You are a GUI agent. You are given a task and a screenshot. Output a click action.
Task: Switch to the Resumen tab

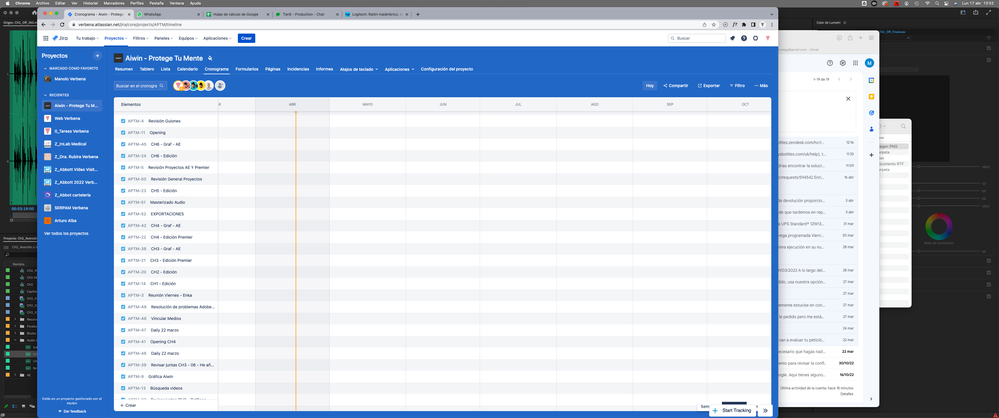tap(124, 69)
